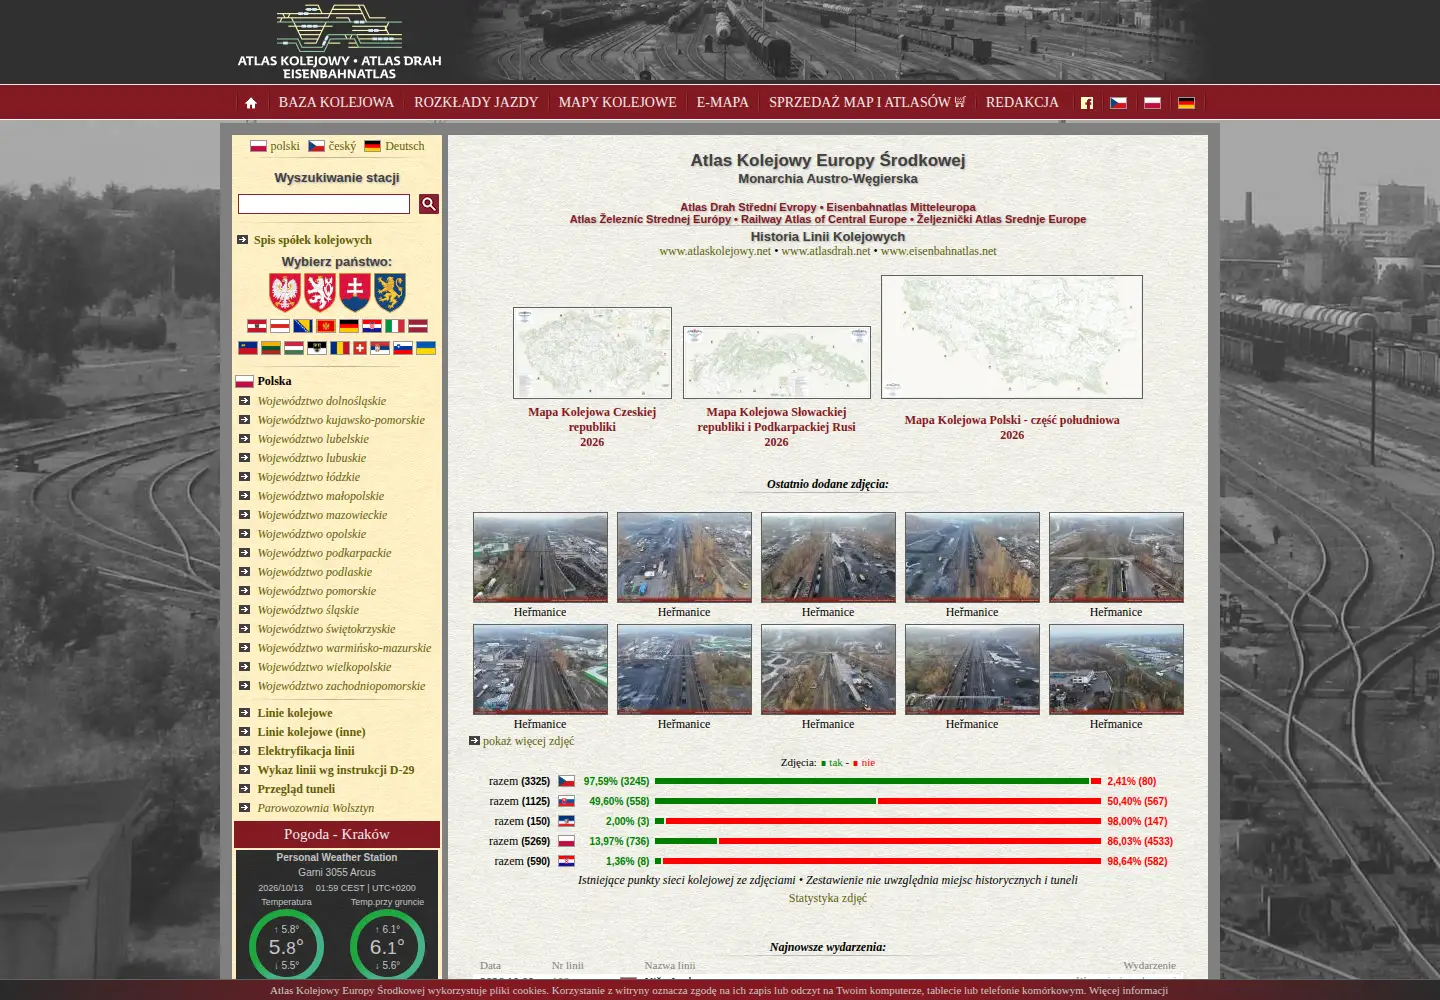The image size is (1440, 1000).
Task: Open the Slovak railway map thumbnail
Action: pos(777,362)
